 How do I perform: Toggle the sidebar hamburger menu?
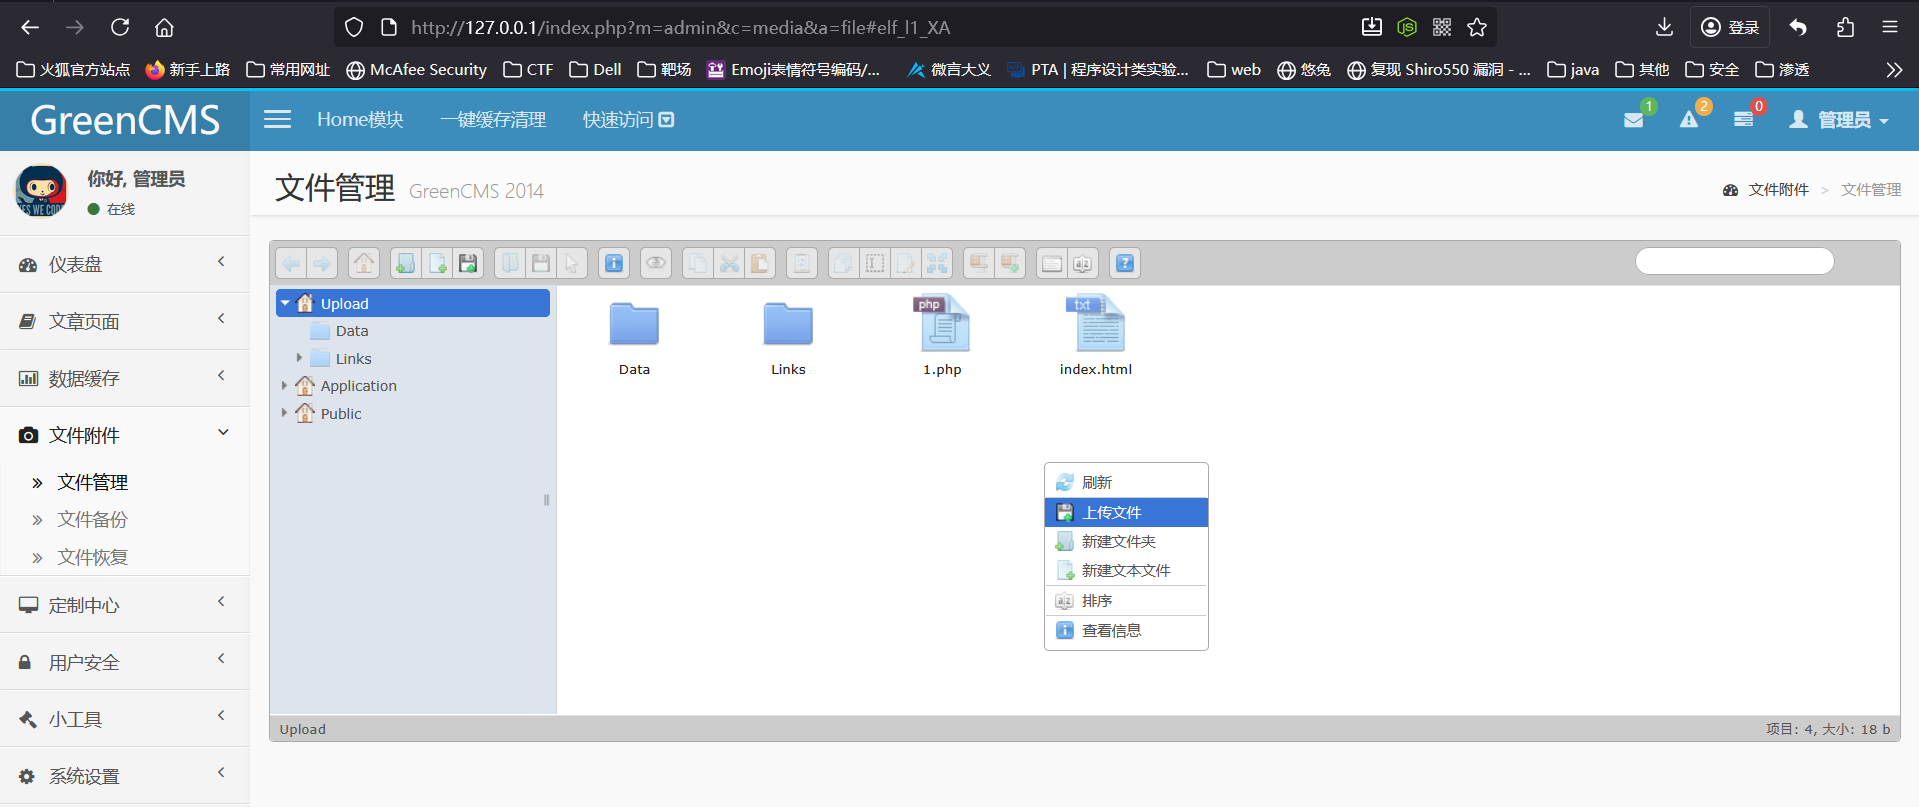277,120
